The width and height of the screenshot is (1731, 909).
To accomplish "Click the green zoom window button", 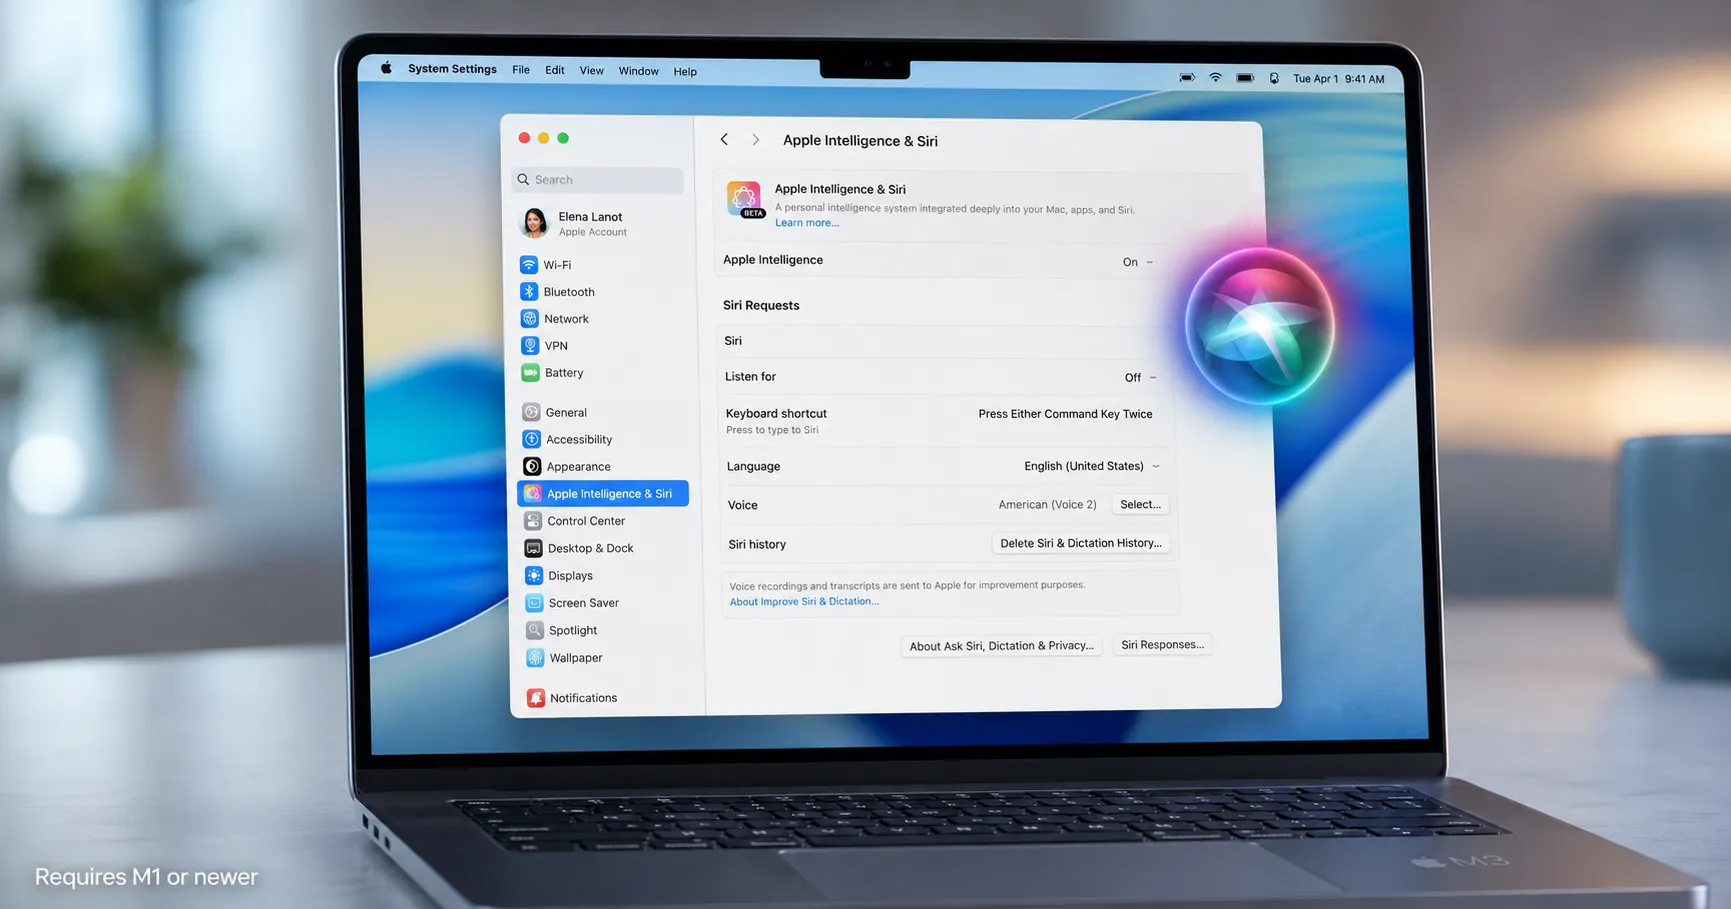I will point(563,138).
